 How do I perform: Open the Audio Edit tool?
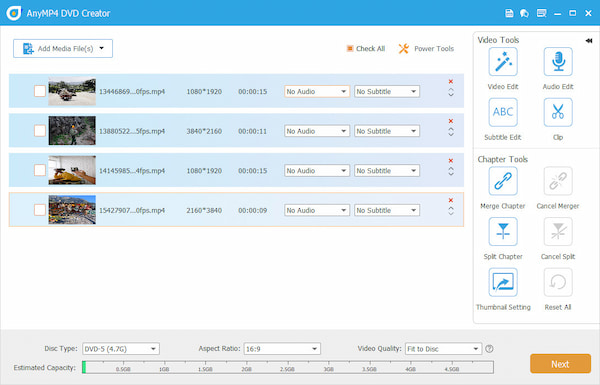pyautogui.click(x=558, y=62)
